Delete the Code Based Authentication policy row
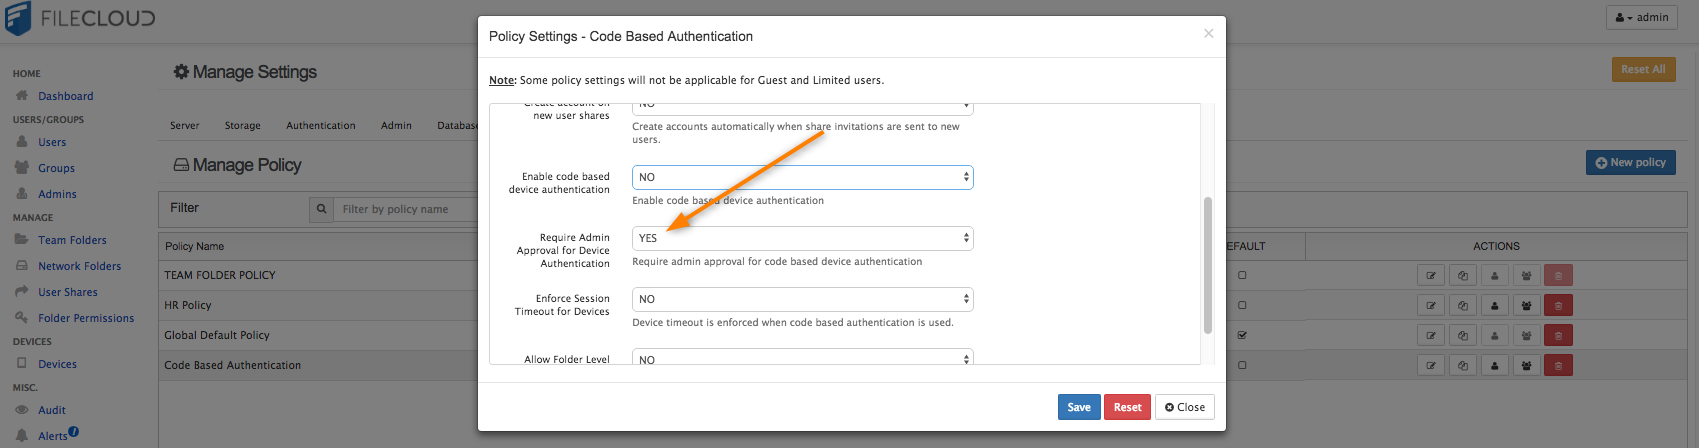 [x=1558, y=366]
